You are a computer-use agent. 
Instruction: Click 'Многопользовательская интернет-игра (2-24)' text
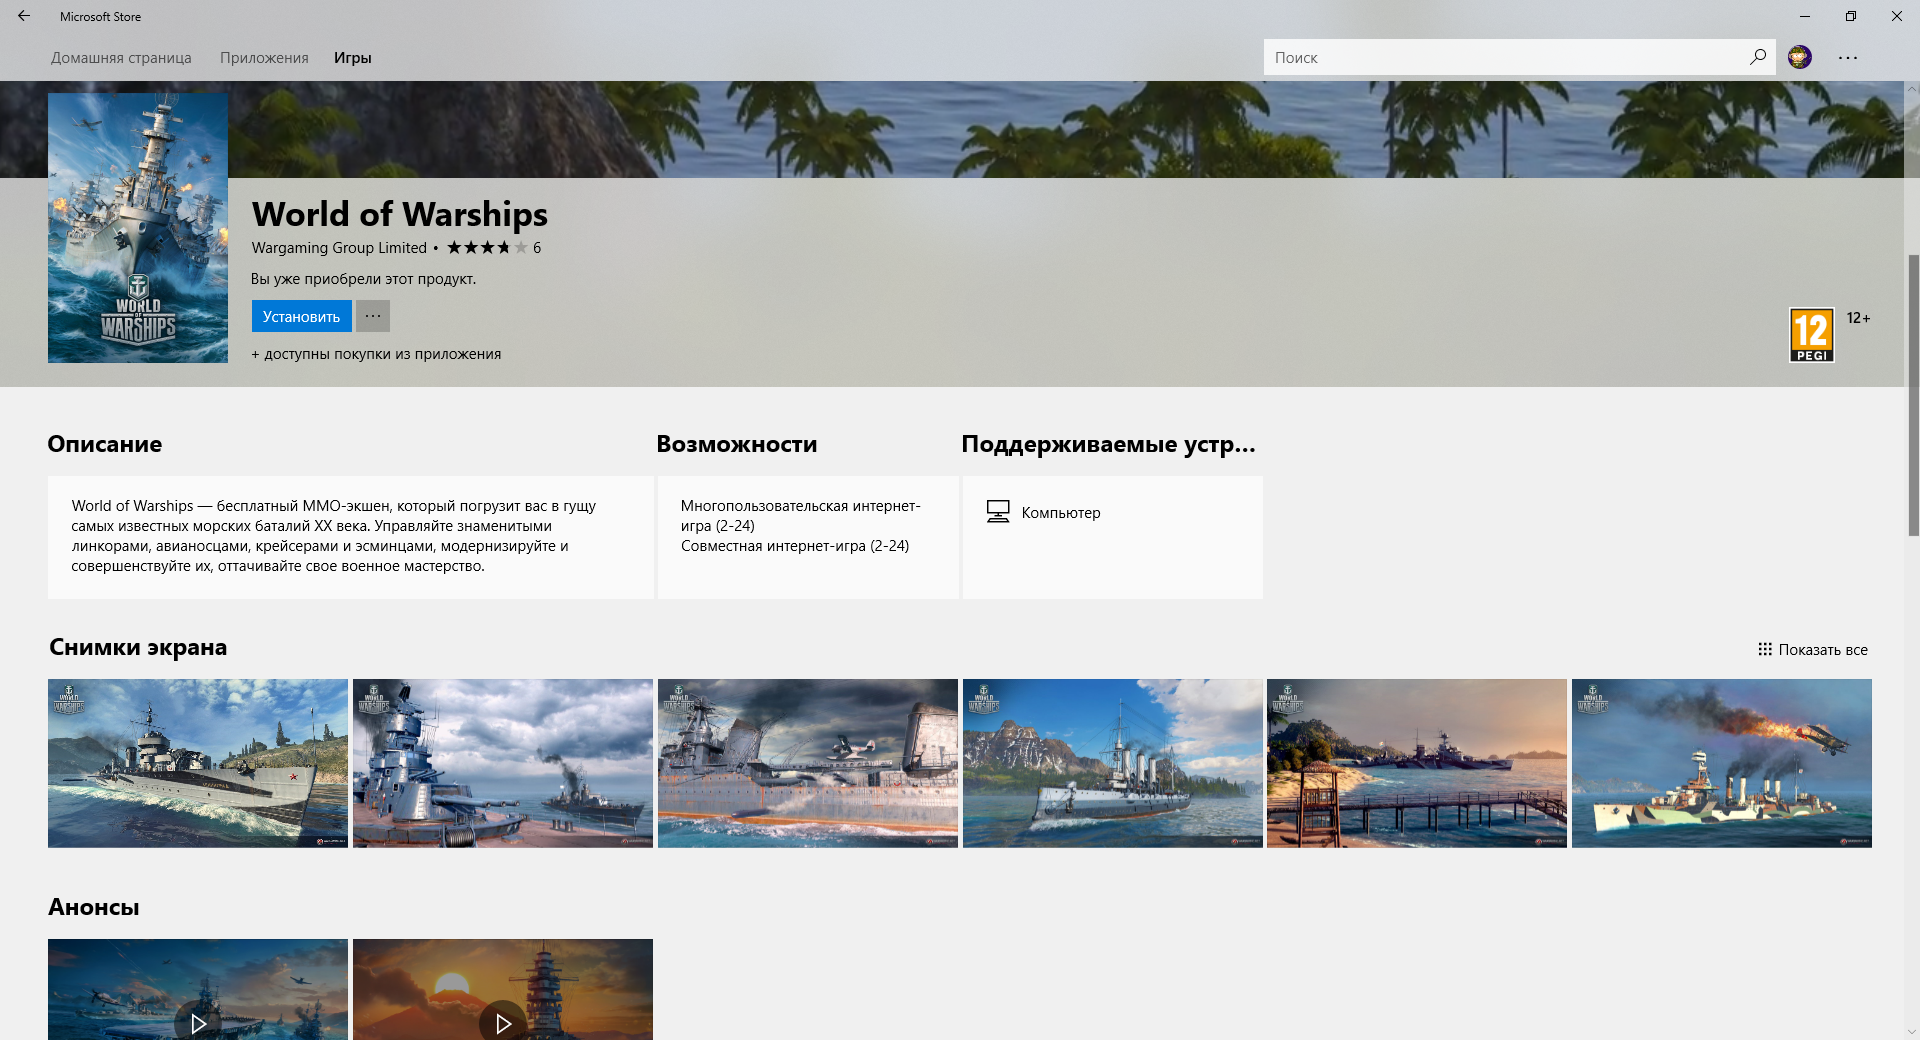click(x=800, y=516)
